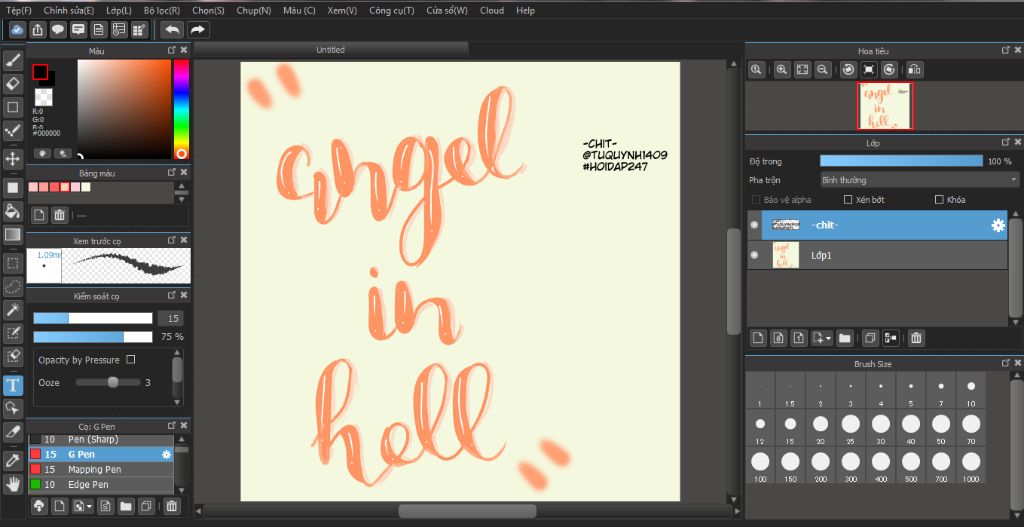This screenshot has height=527, width=1024.
Task: Click the flip view icon in the Navigator
Action: click(914, 69)
